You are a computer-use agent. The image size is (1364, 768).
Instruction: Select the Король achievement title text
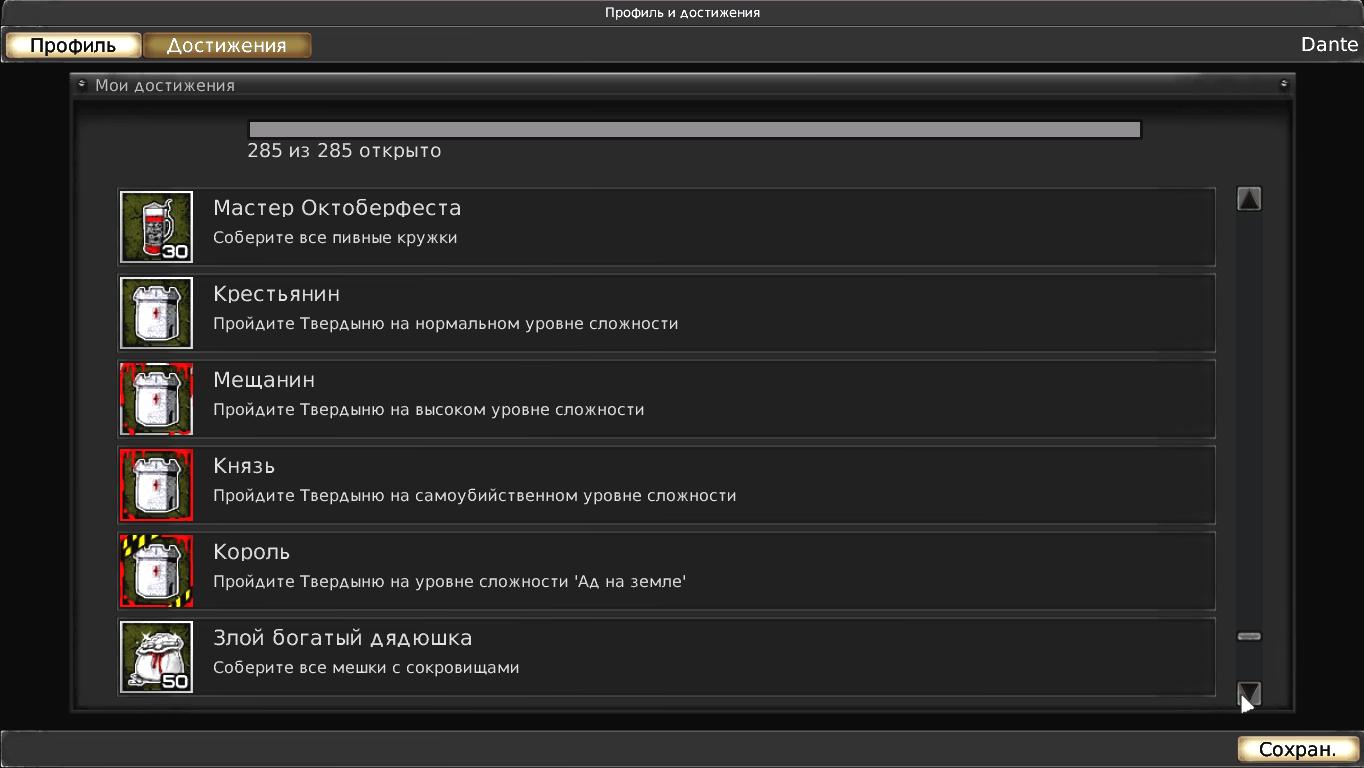[x=251, y=552]
